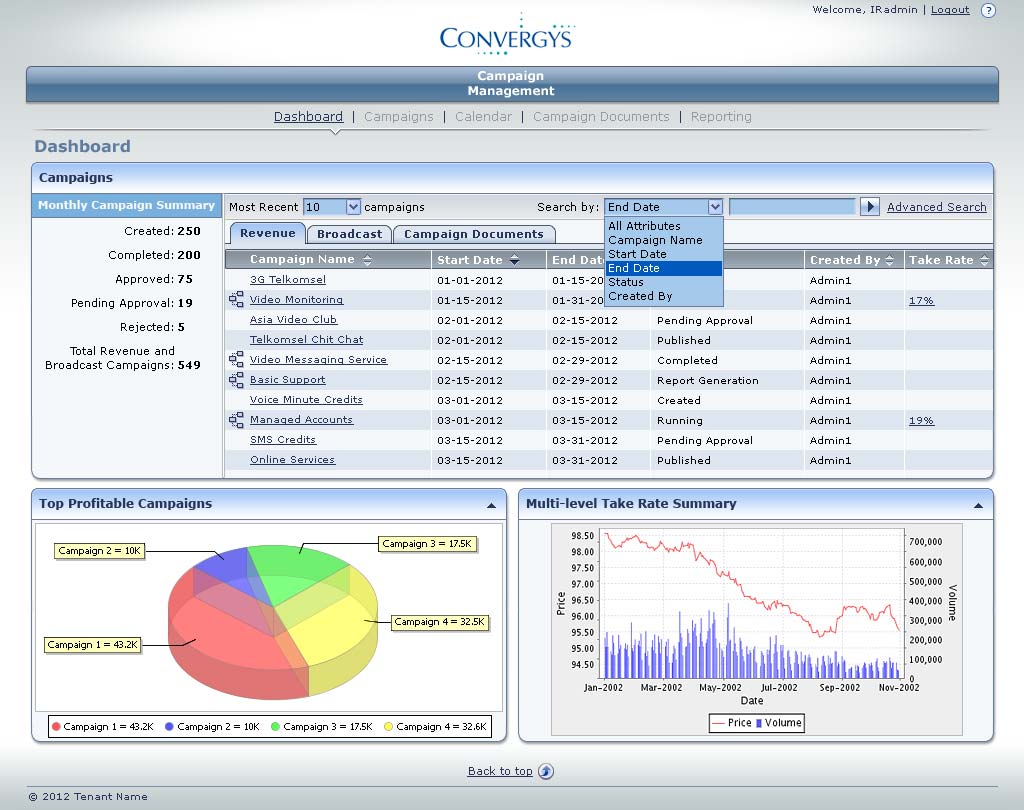The height and width of the screenshot is (810, 1024).
Task: Click hierarchy icon beside Basic Support
Action: click(236, 380)
